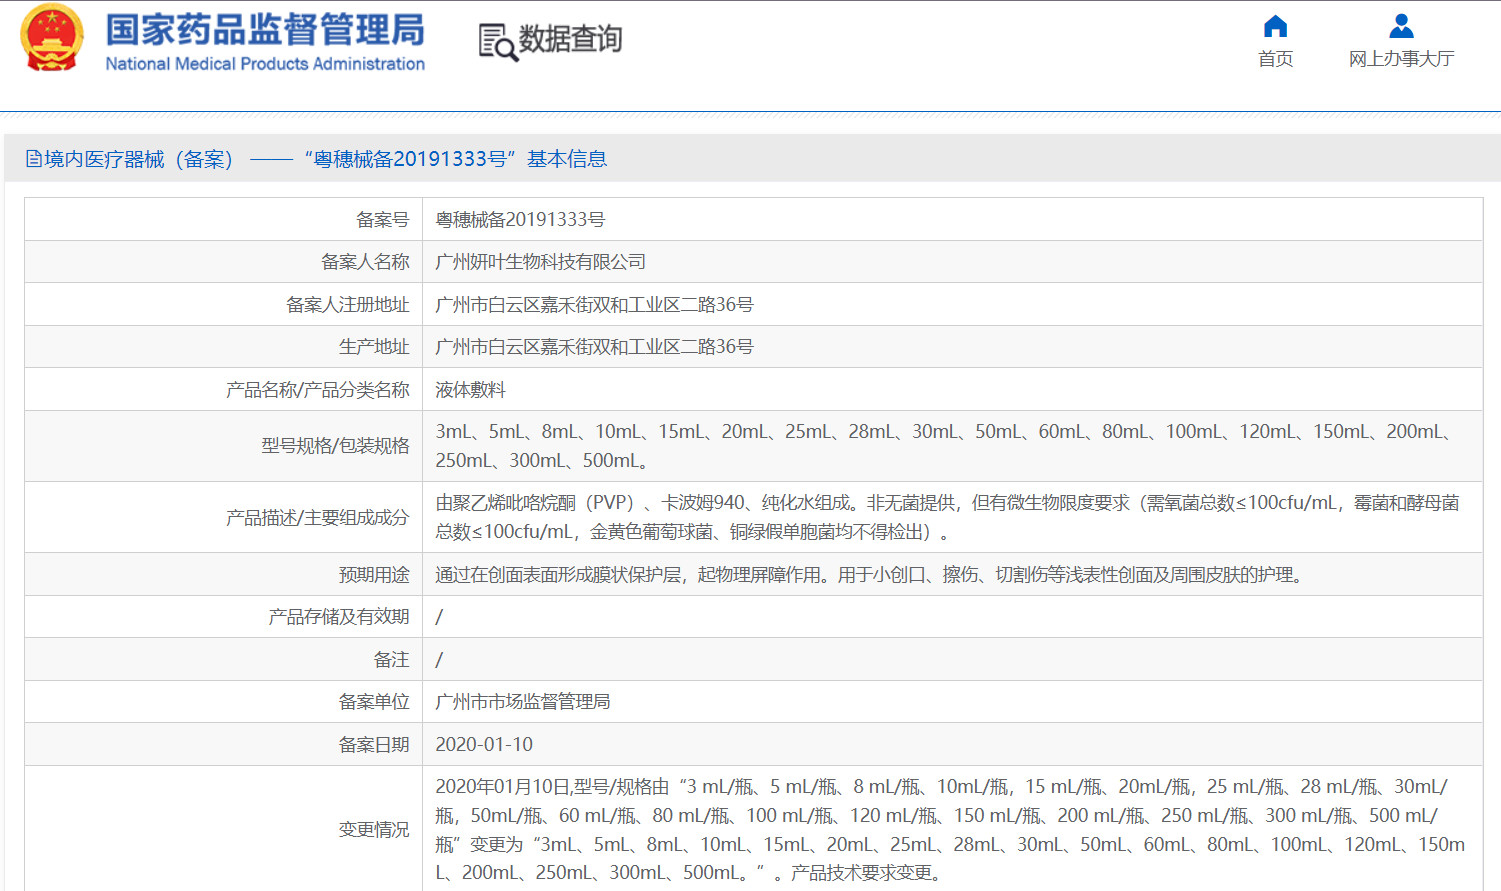Click the 由聚乙烯吡咯烷酮 composition description

click(947, 517)
